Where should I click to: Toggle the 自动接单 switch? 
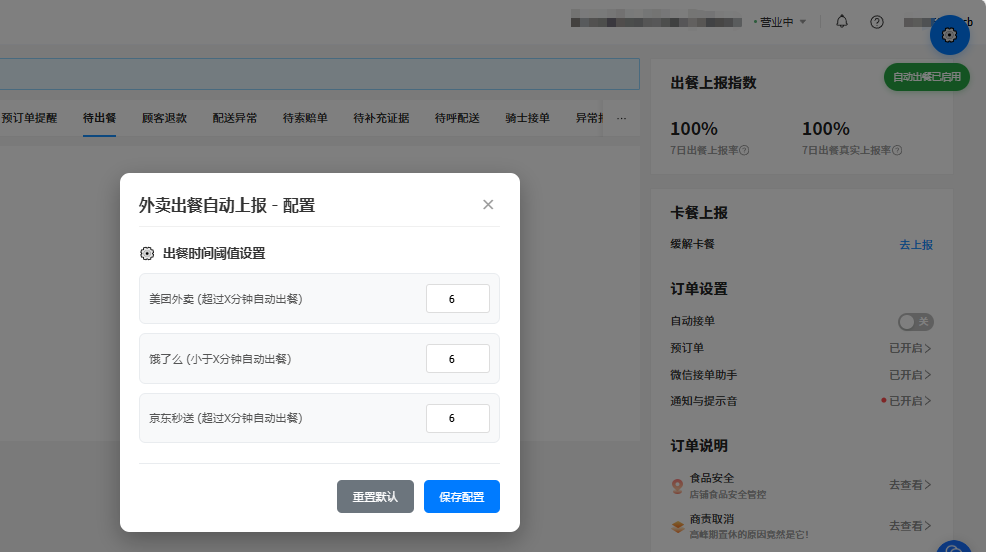pos(916,322)
